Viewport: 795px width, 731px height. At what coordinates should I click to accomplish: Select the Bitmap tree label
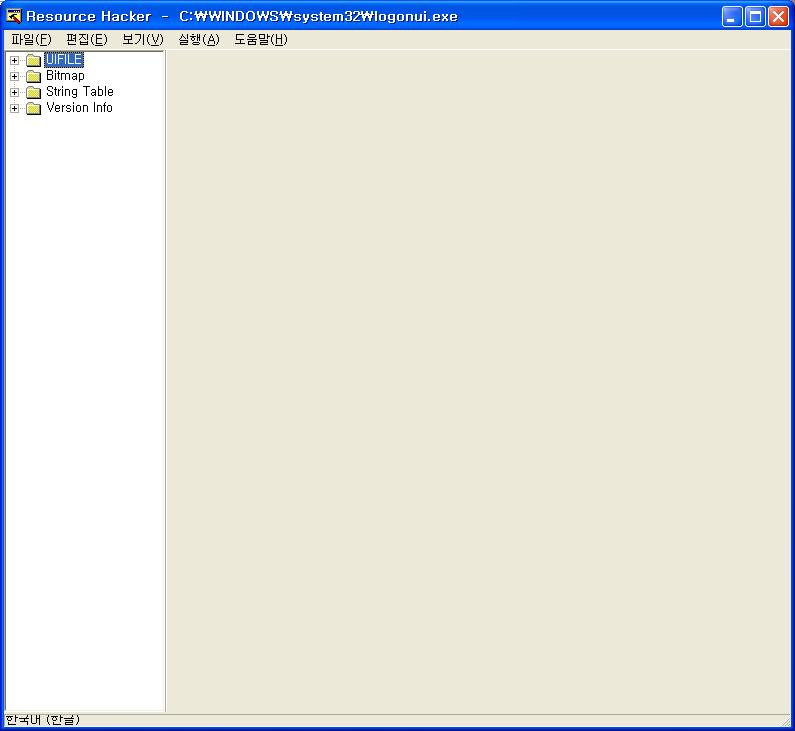click(65, 76)
